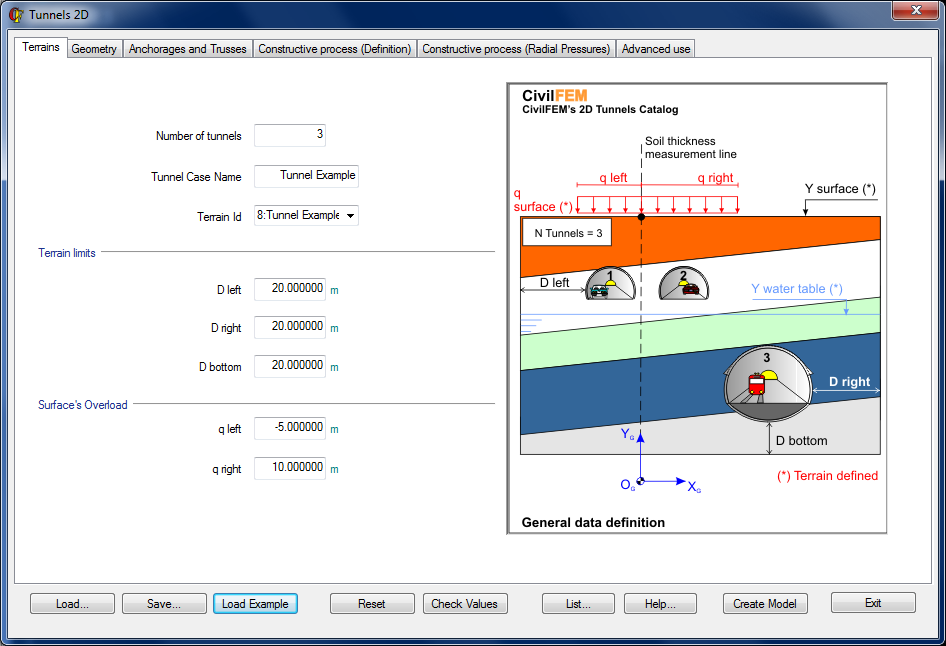Click the Tunnel Case Name field
946x646 pixels.
pyautogui.click(x=306, y=176)
